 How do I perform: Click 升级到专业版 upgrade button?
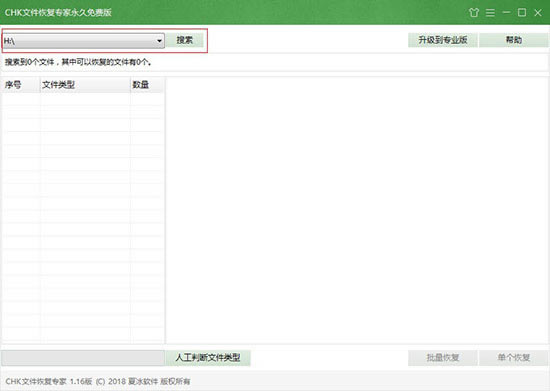coord(443,40)
